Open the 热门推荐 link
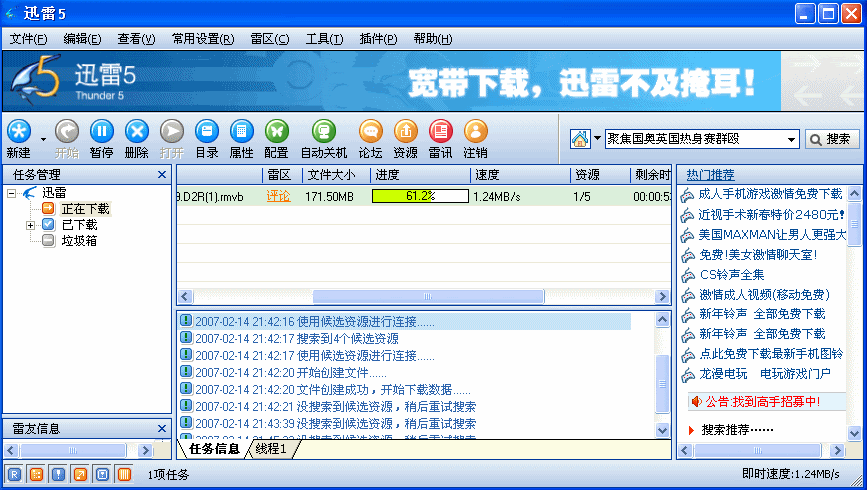 (x=711, y=175)
